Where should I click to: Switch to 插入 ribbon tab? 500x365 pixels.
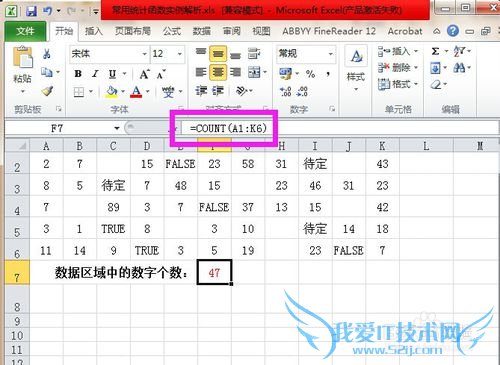point(94,31)
